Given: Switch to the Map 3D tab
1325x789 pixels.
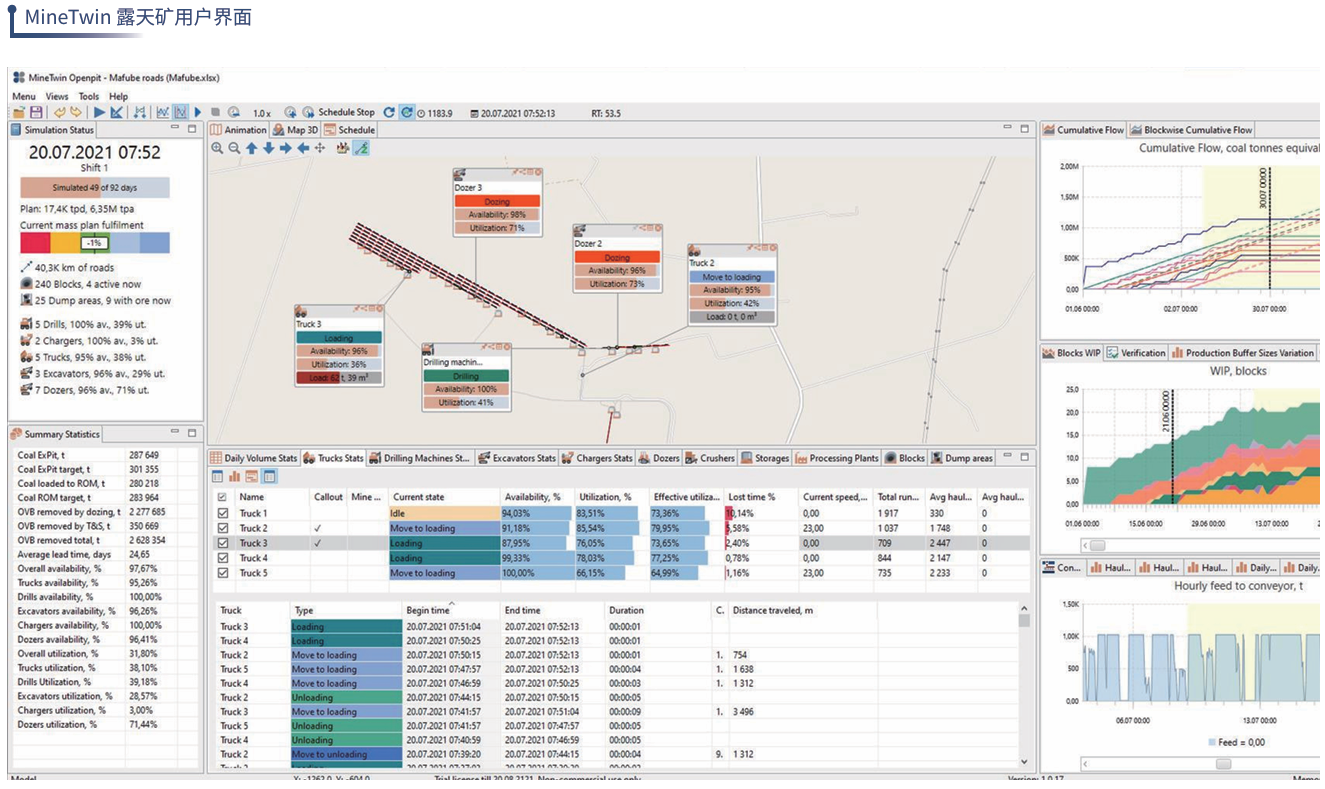Looking at the screenshot, I should (x=294, y=130).
